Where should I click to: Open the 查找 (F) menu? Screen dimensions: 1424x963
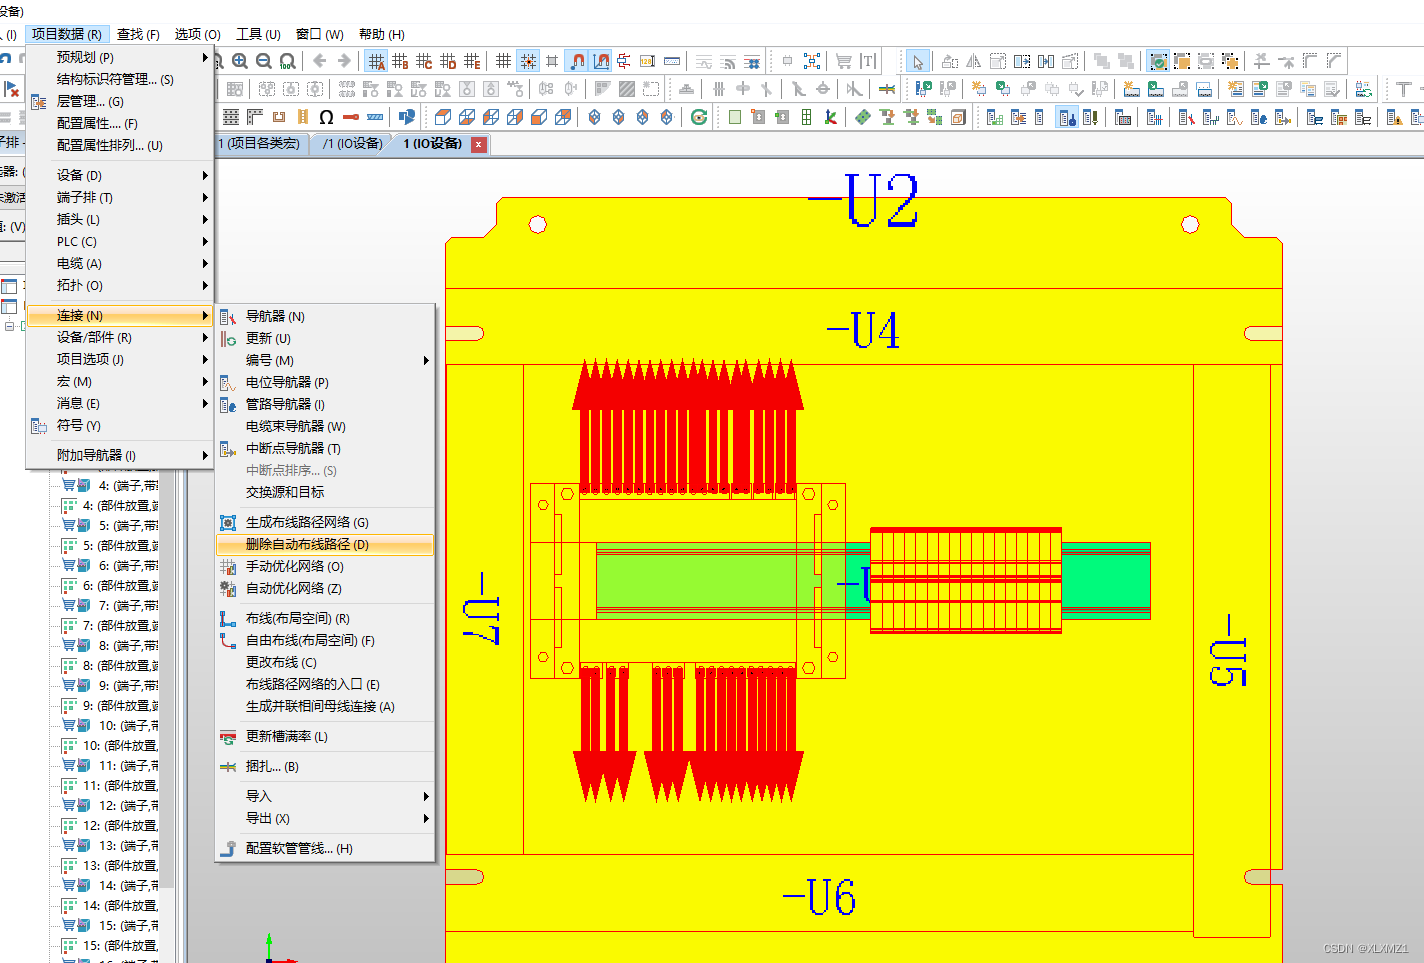pyautogui.click(x=138, y=34)
